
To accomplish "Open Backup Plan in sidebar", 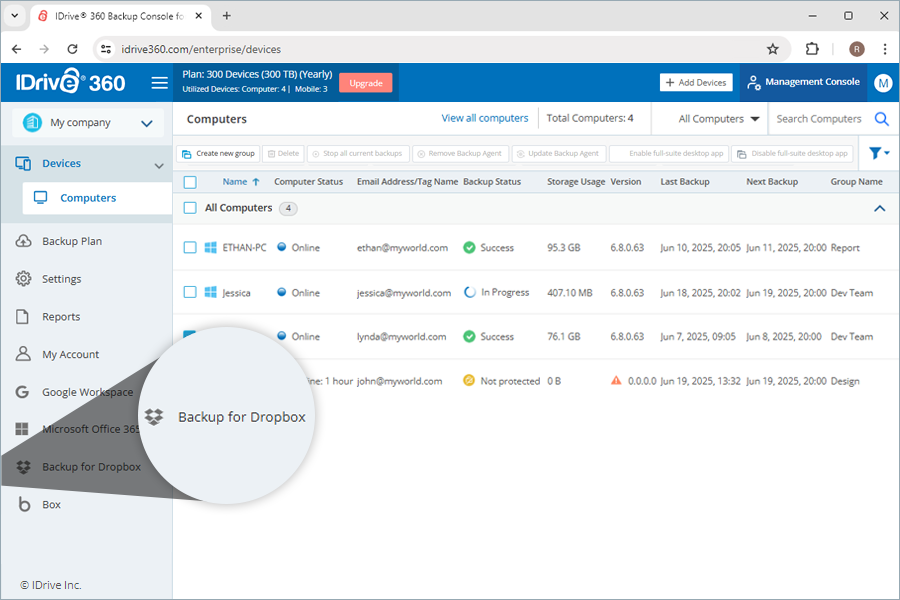I will [71, 241].
